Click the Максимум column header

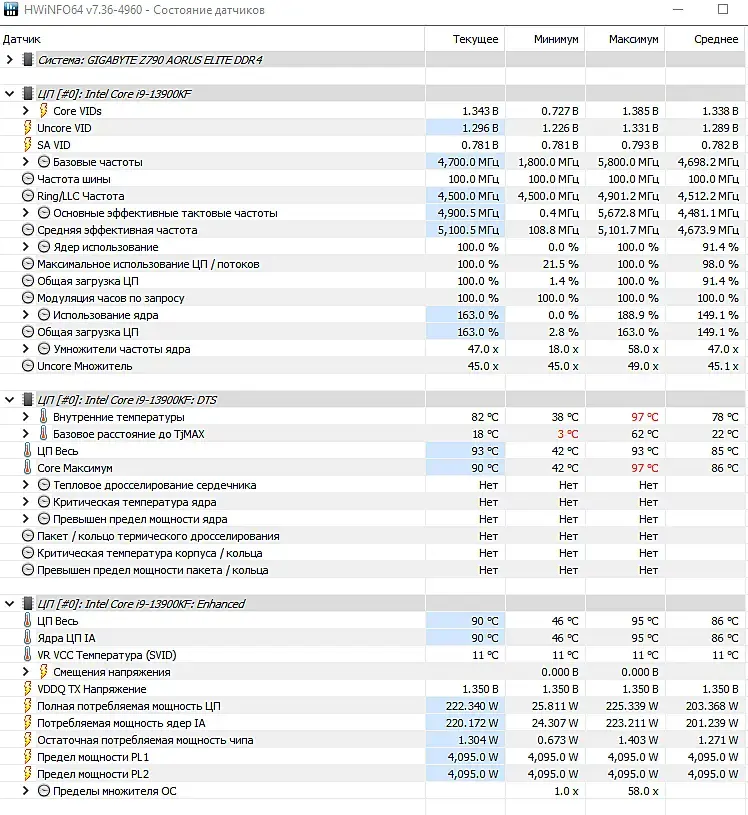[625, 39]
